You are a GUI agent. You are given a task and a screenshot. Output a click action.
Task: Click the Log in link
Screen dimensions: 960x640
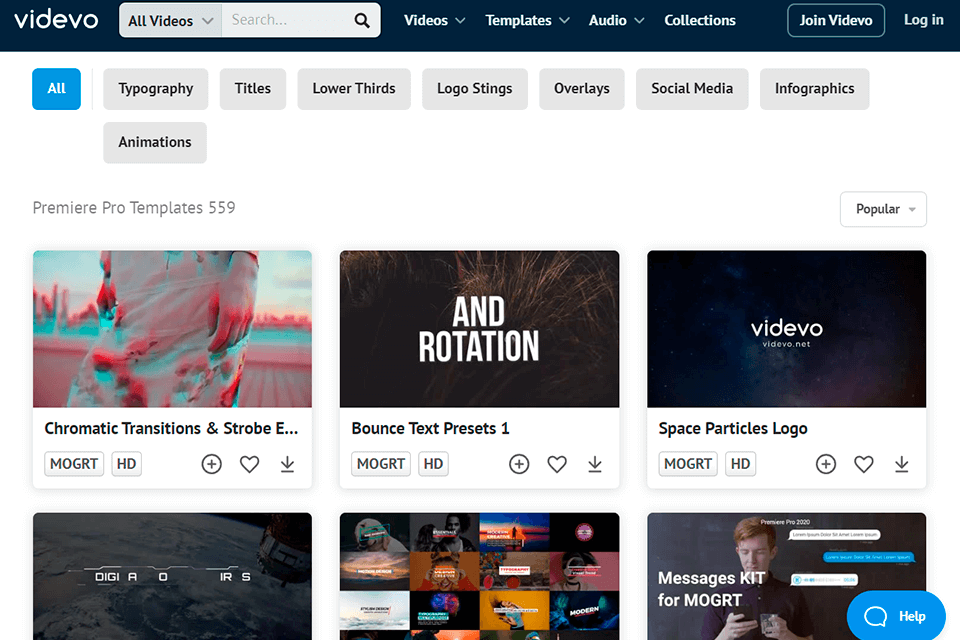coord(923,20)
